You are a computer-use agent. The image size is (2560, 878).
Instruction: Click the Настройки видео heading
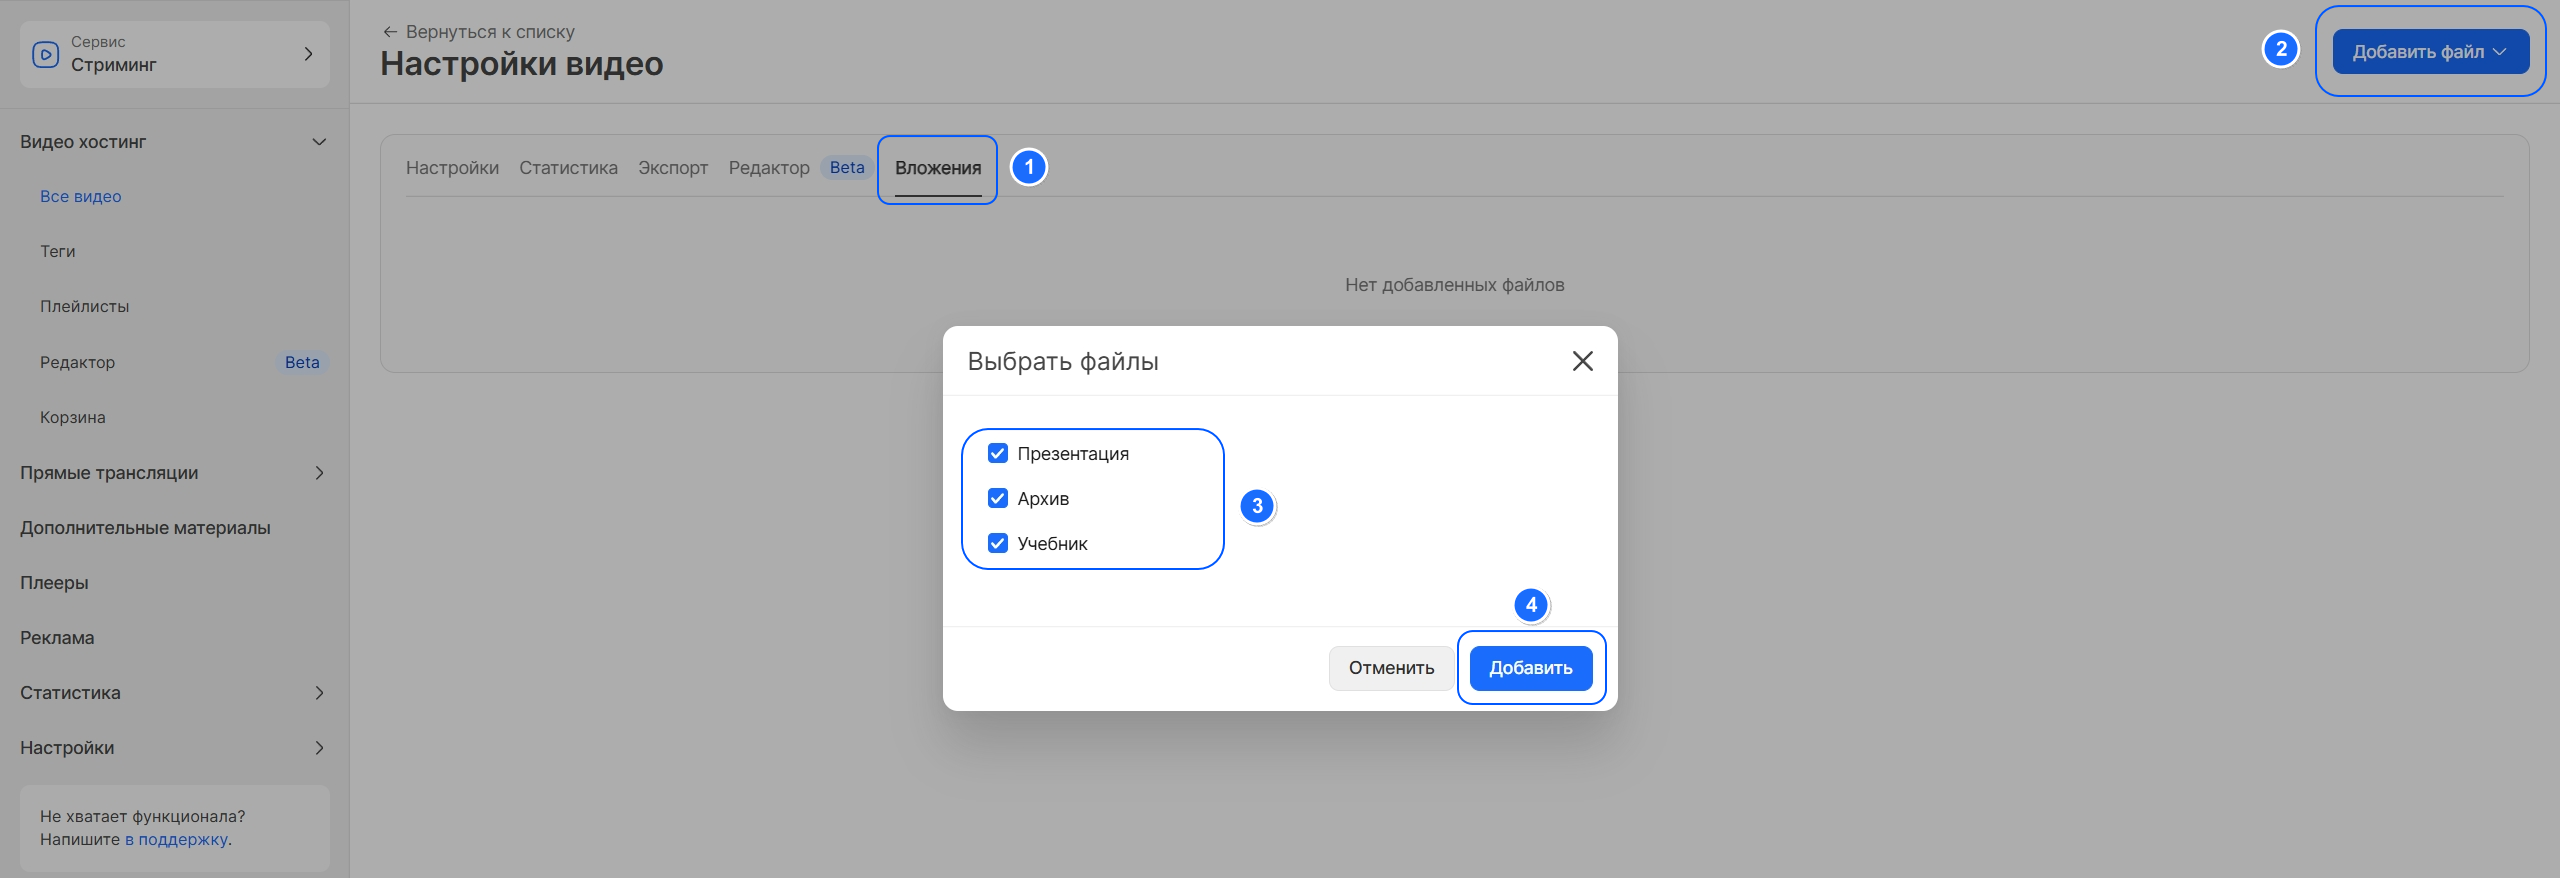(522, 64)
